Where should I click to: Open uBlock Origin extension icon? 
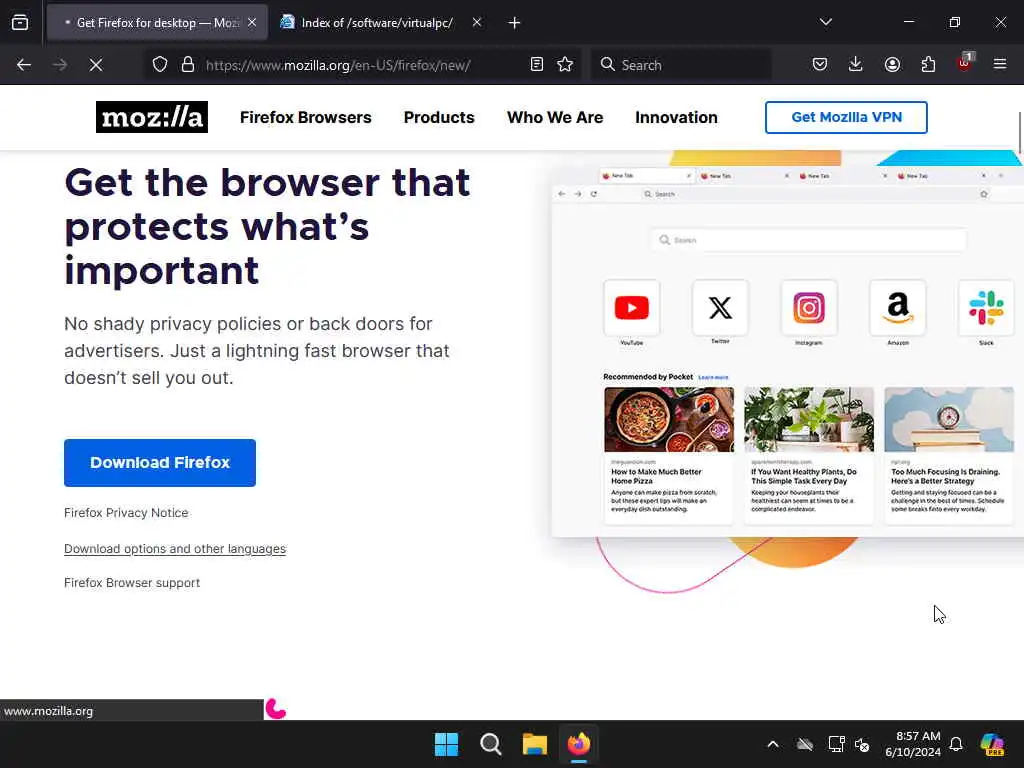pyautogui.click(x=964, y=63)
